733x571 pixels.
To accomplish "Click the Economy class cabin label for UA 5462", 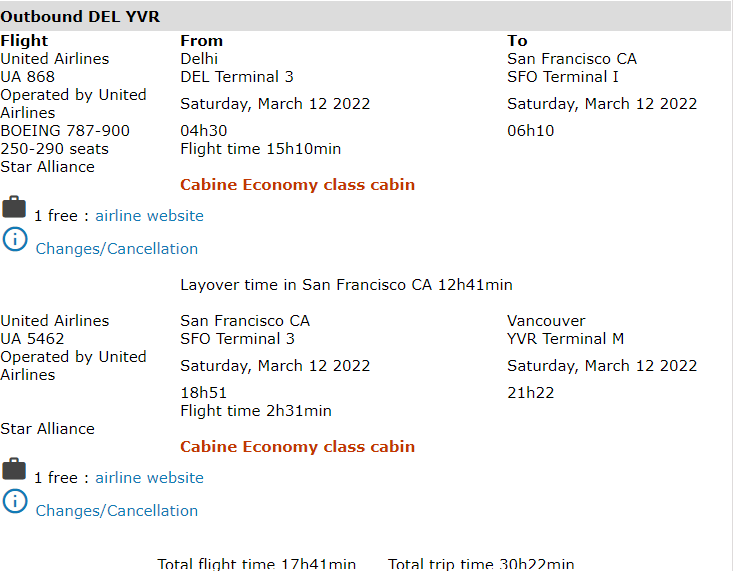I will (297, 447).
